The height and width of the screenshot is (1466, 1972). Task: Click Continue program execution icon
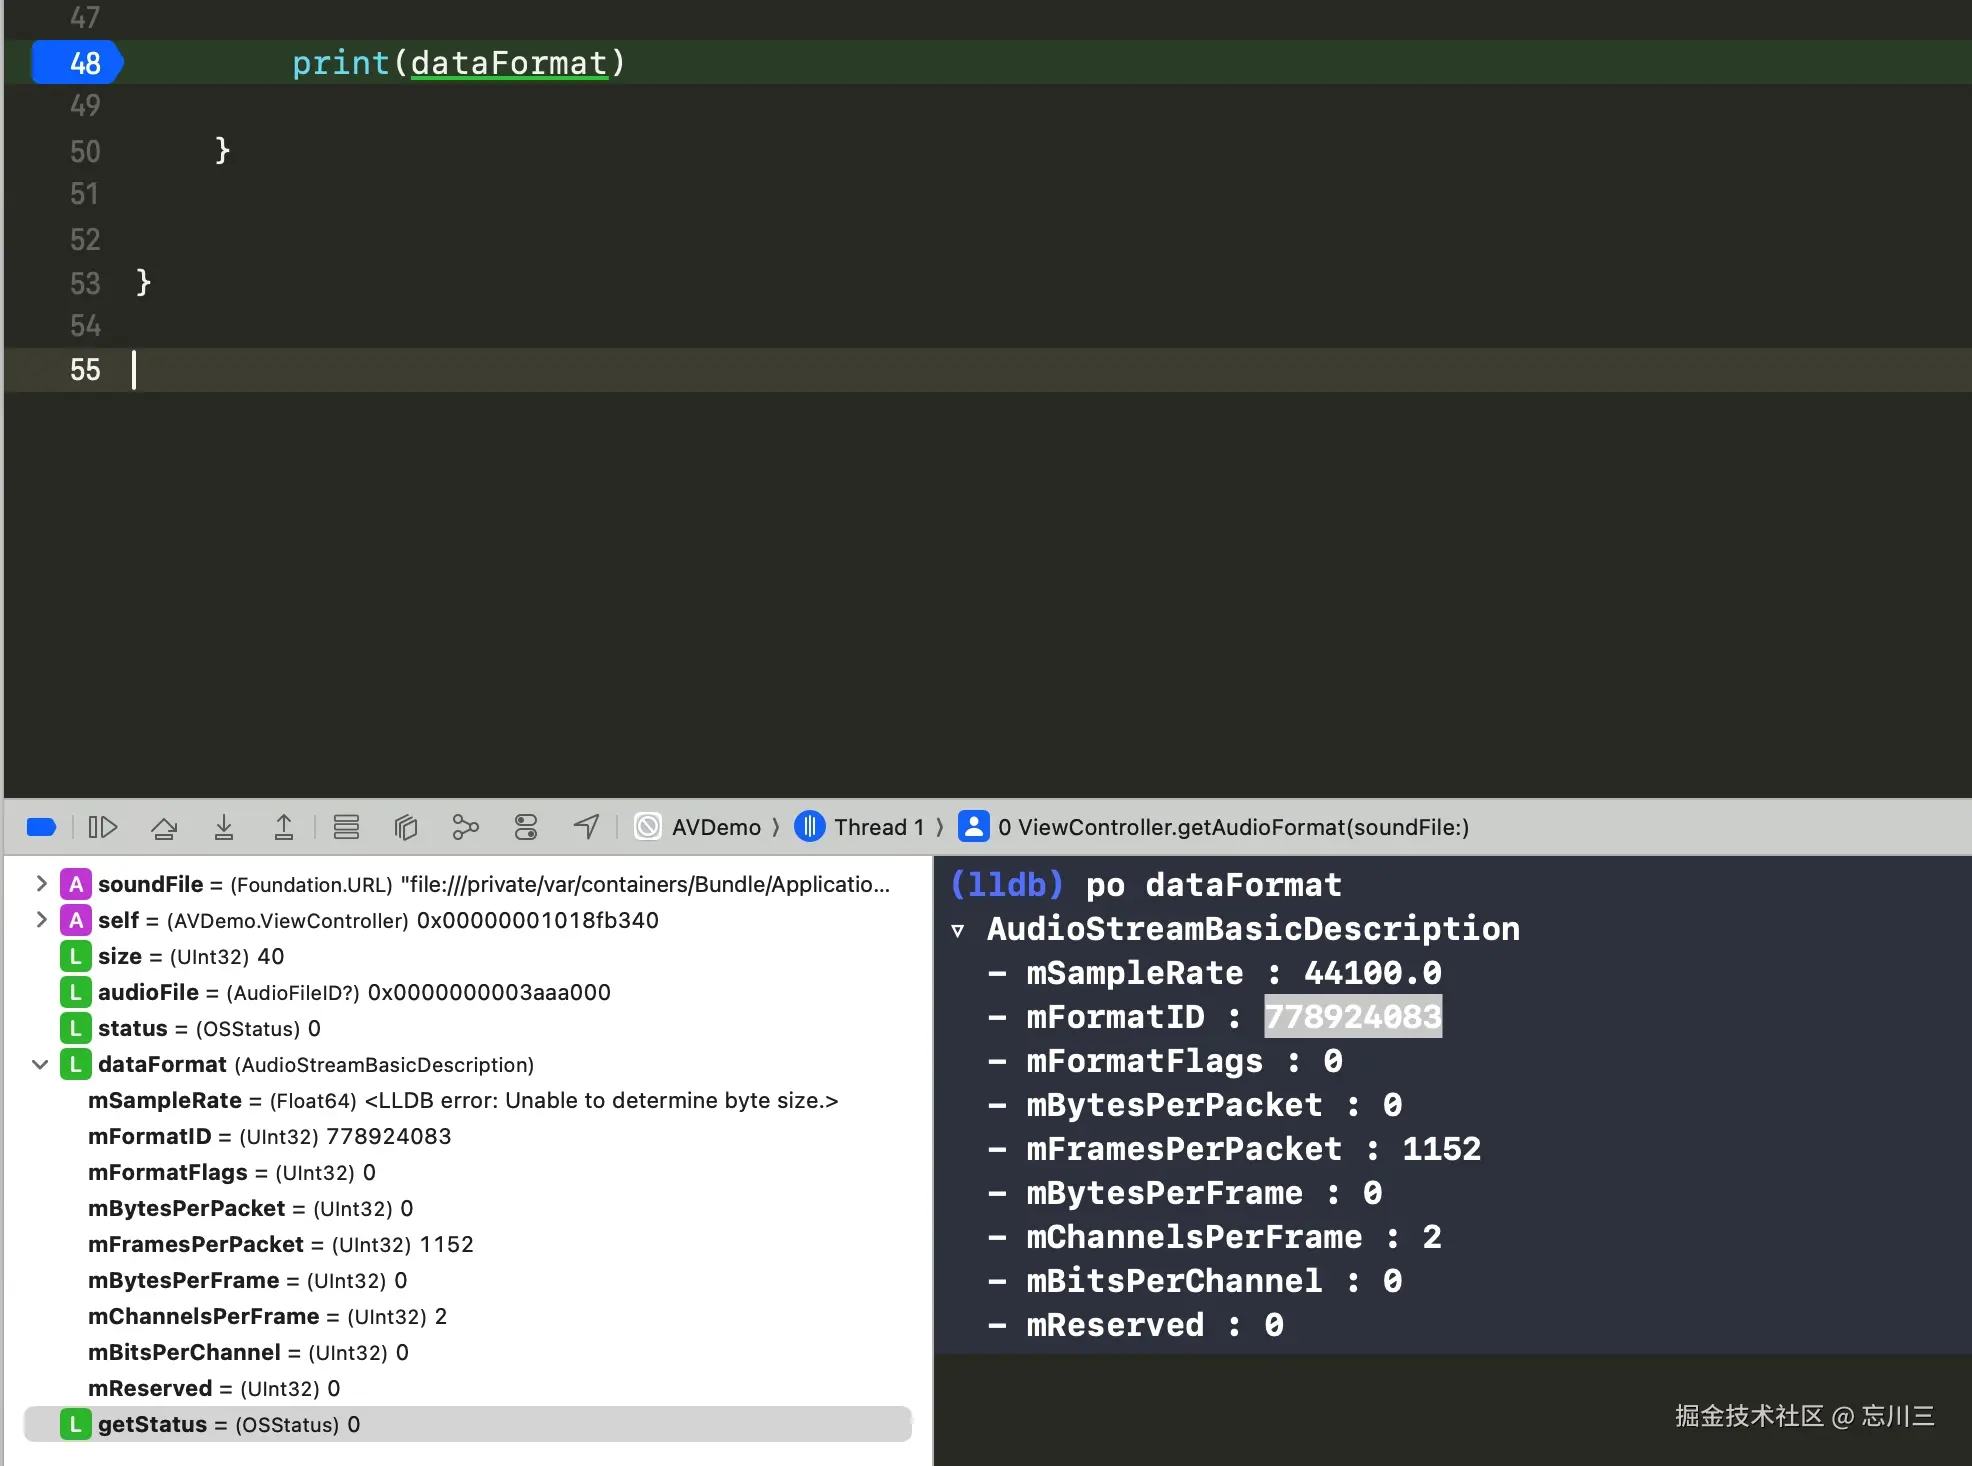coord(103,827)
